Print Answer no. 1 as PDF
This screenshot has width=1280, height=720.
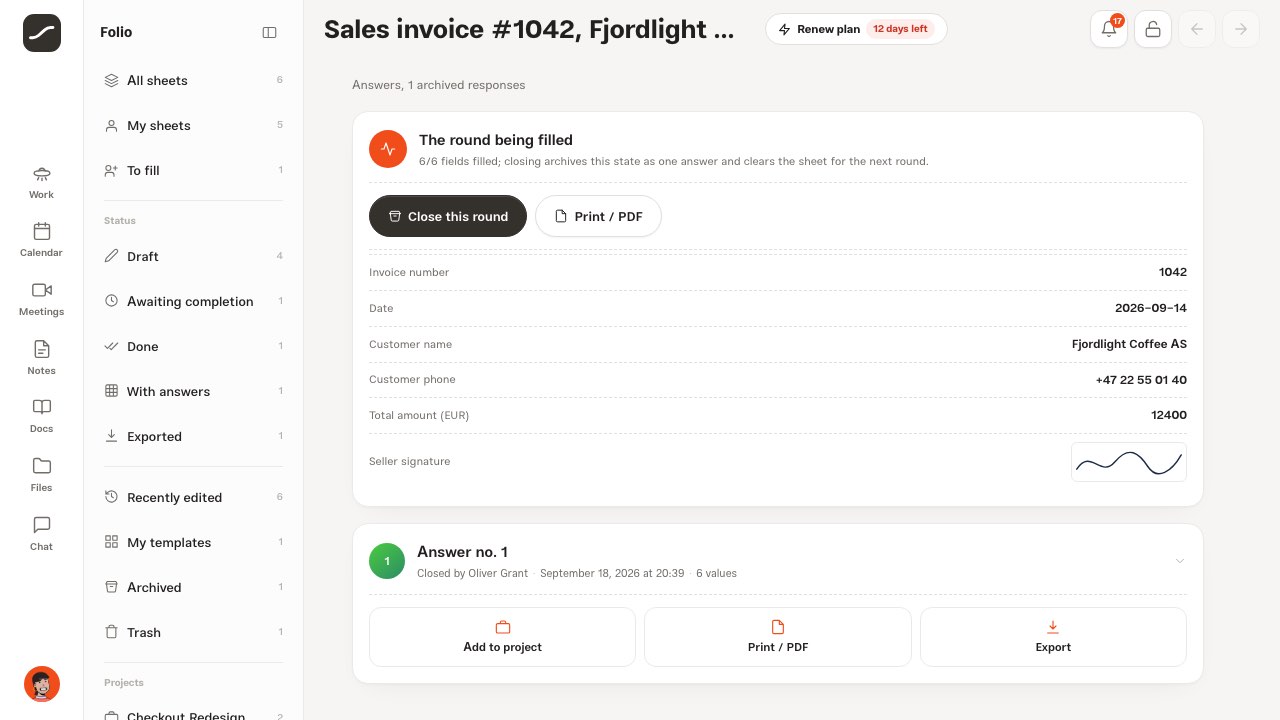[778, 637]
